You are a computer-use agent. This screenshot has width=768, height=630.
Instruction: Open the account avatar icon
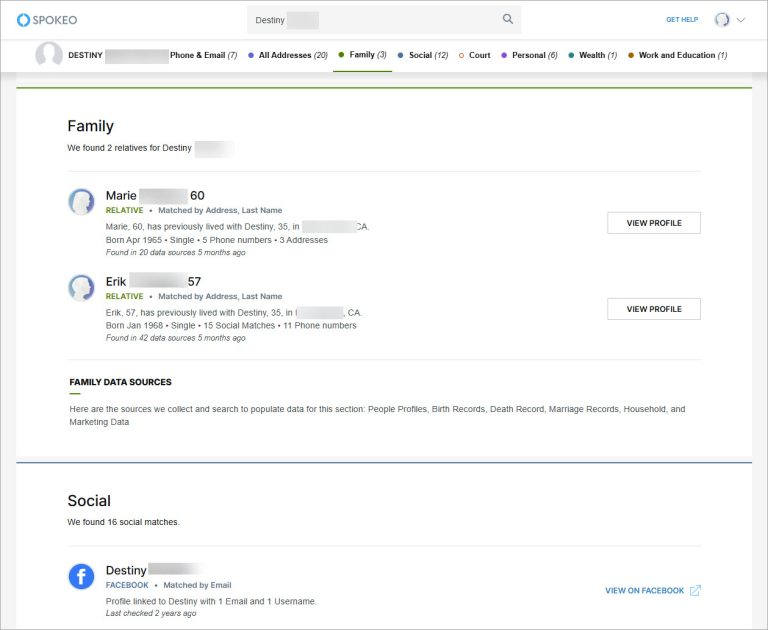click(x=722, y=20)
